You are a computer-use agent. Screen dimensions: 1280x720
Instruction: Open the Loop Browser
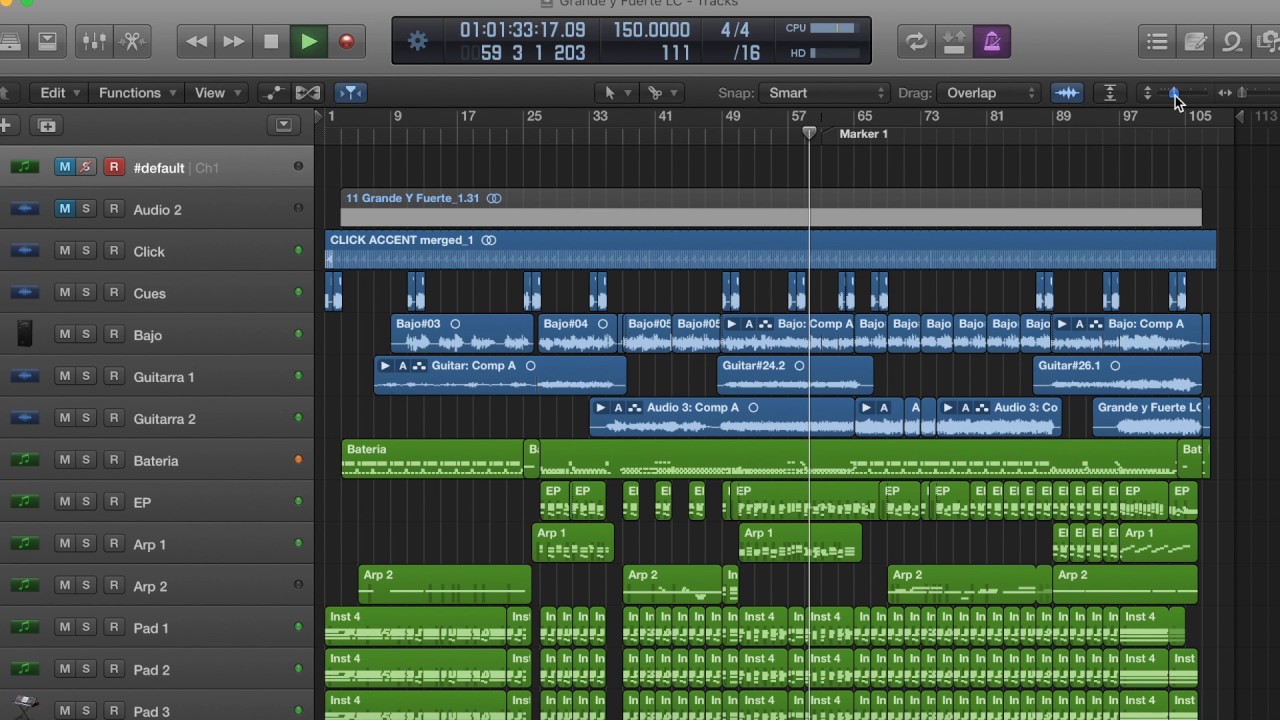coord(1232,42)
